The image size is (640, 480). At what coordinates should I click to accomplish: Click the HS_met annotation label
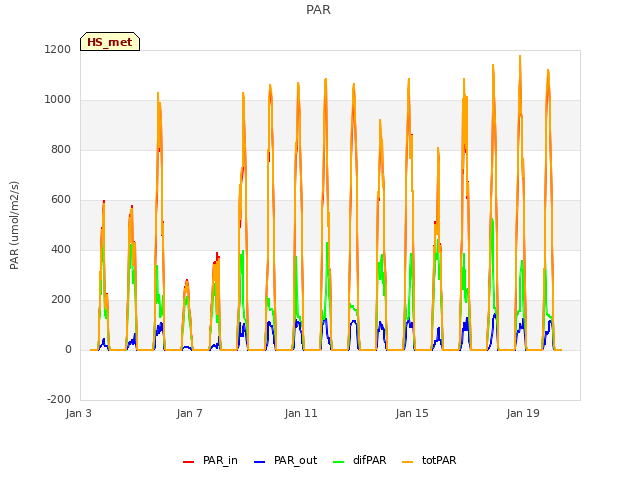[x=110, y=42]
